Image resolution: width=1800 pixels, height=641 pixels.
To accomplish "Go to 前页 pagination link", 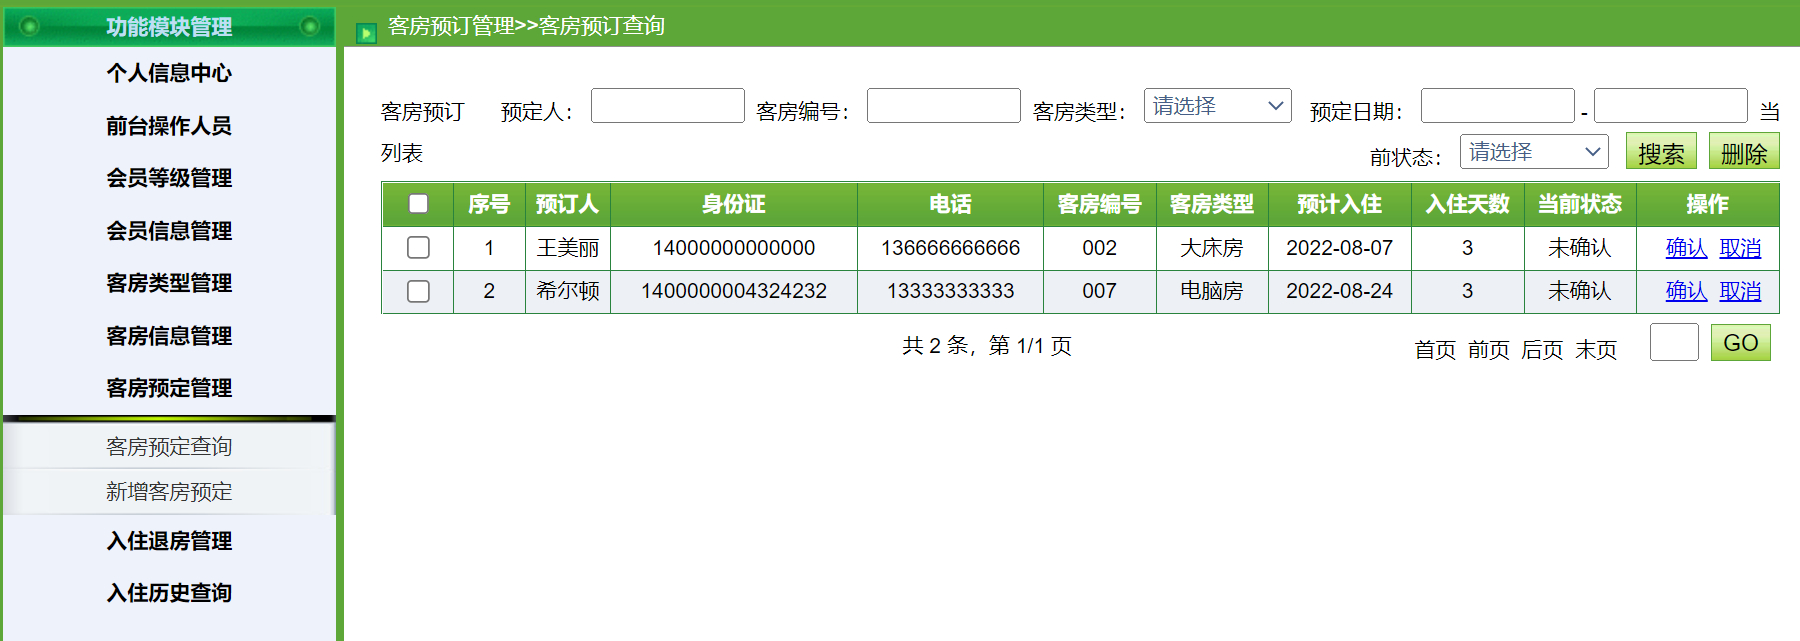I will (1488, 350).
